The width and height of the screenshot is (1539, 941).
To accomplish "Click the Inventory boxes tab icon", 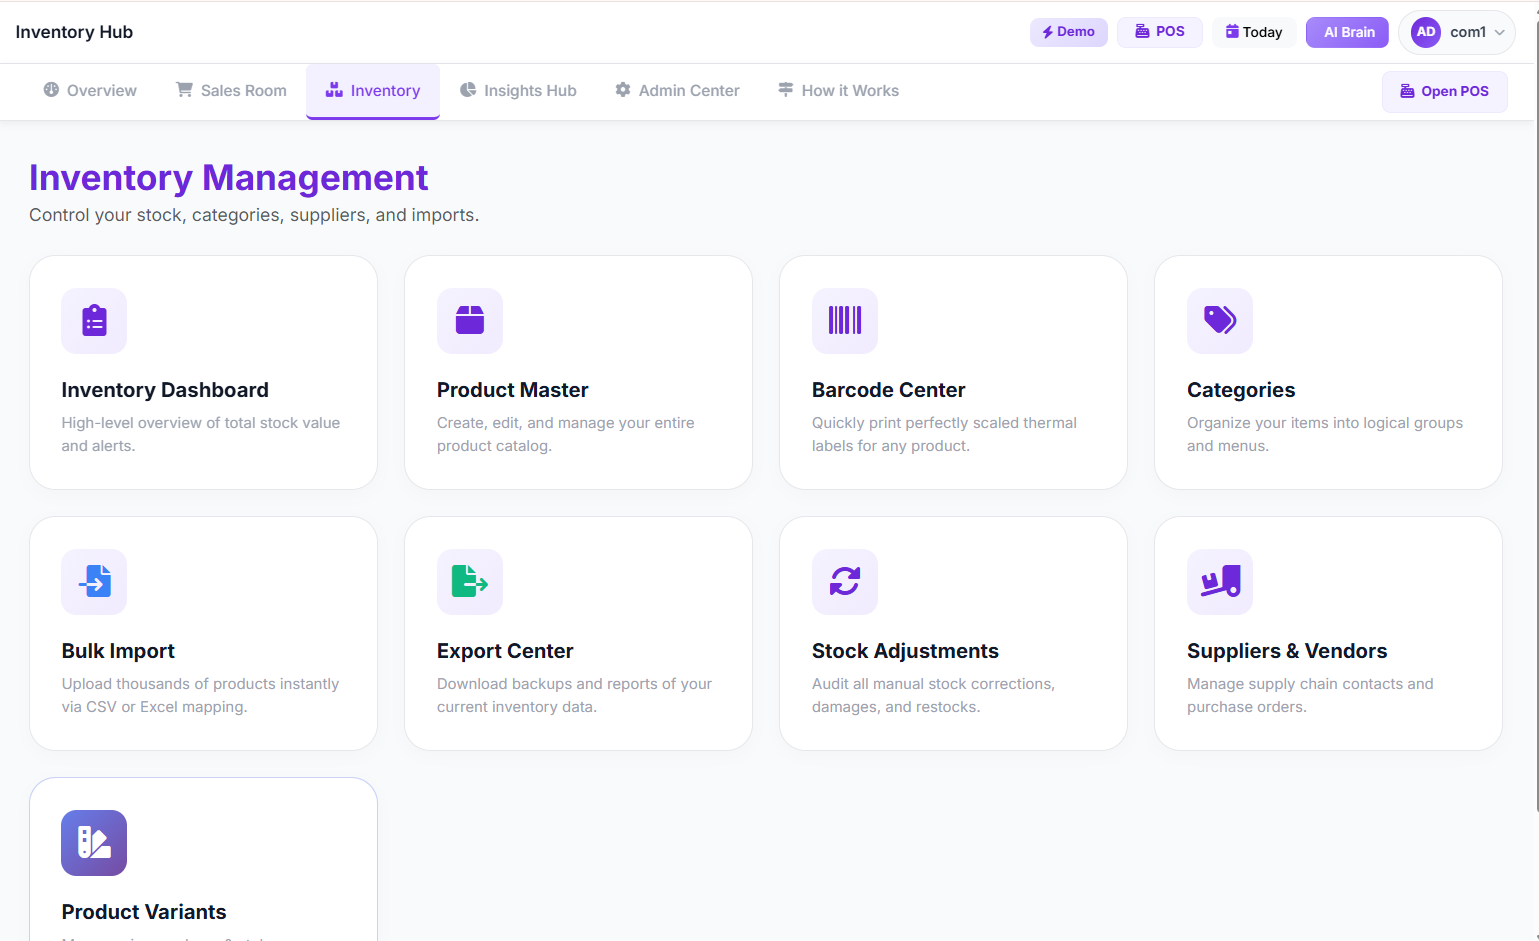I will click(x=334, y=90).
